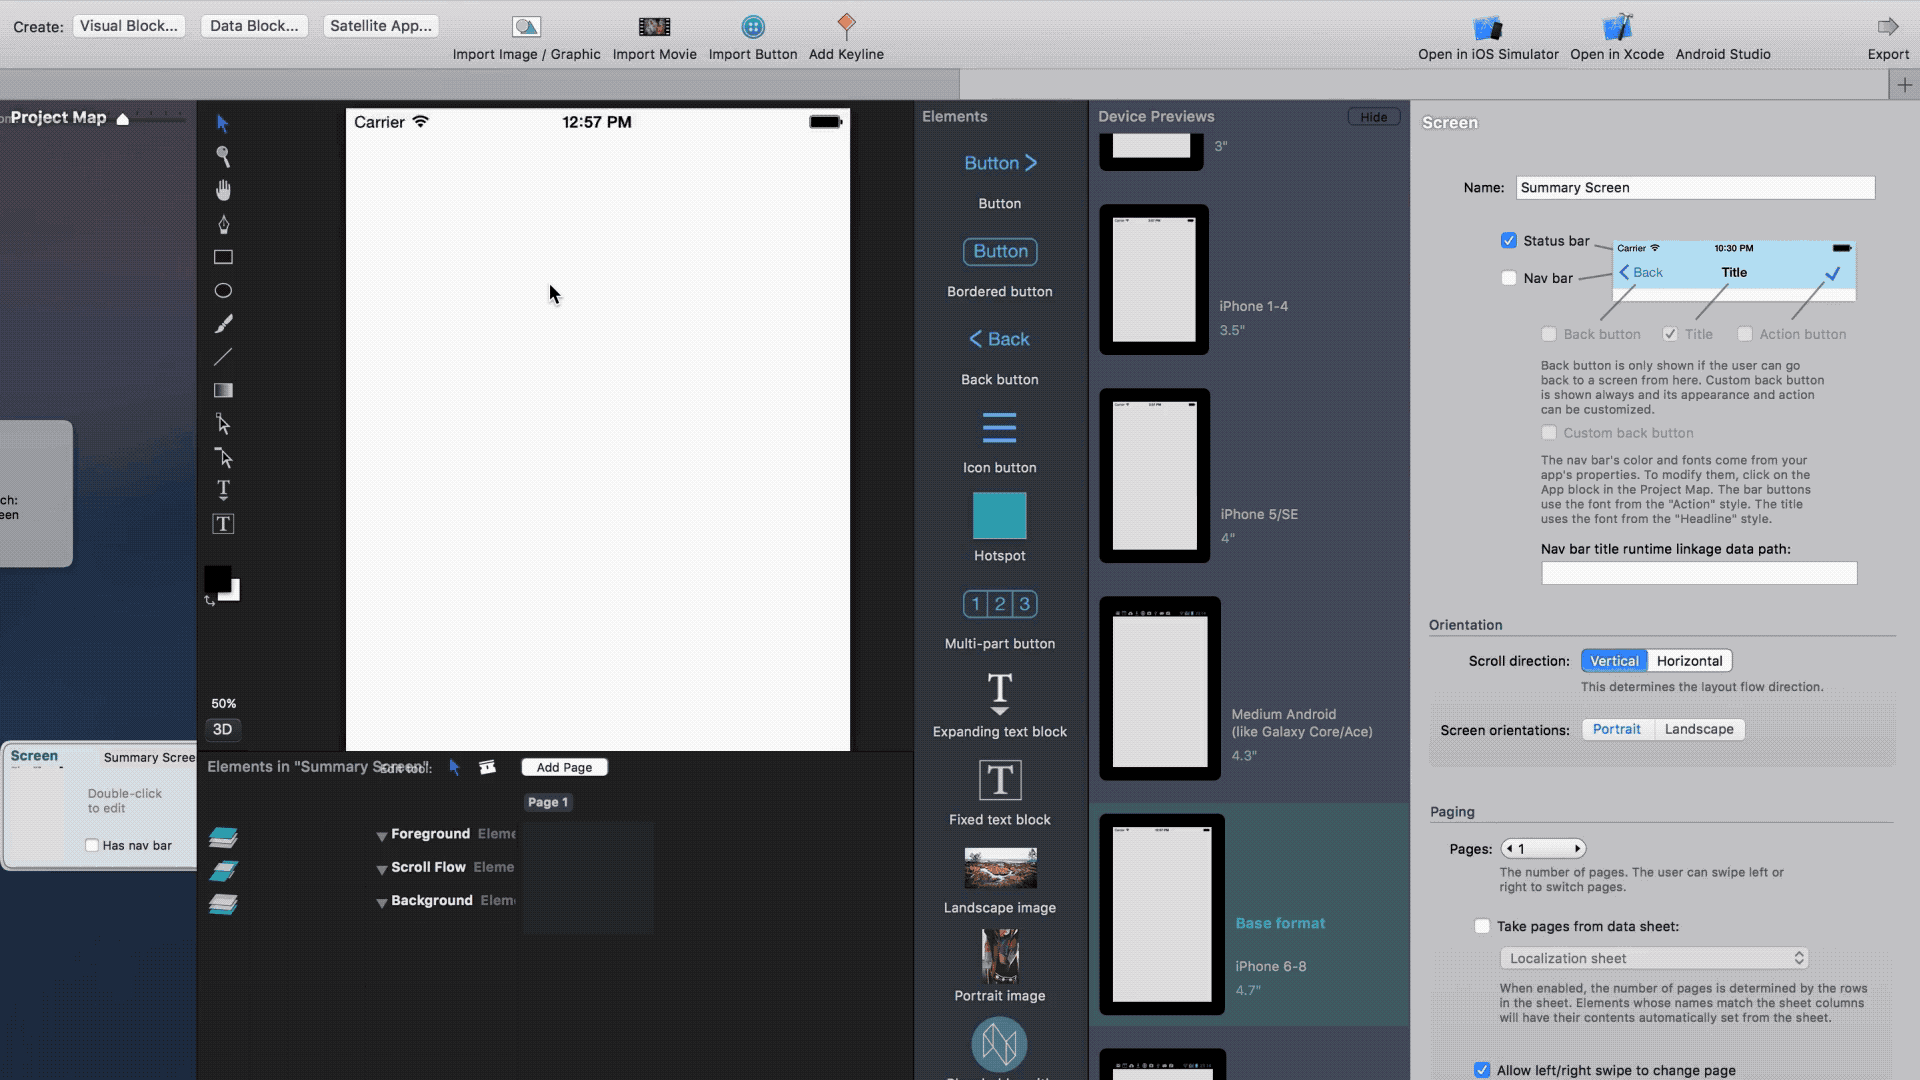Pick the Expanding text block element
Viewport: 1920px width, 1080px height.
[x=1000, y=693]
